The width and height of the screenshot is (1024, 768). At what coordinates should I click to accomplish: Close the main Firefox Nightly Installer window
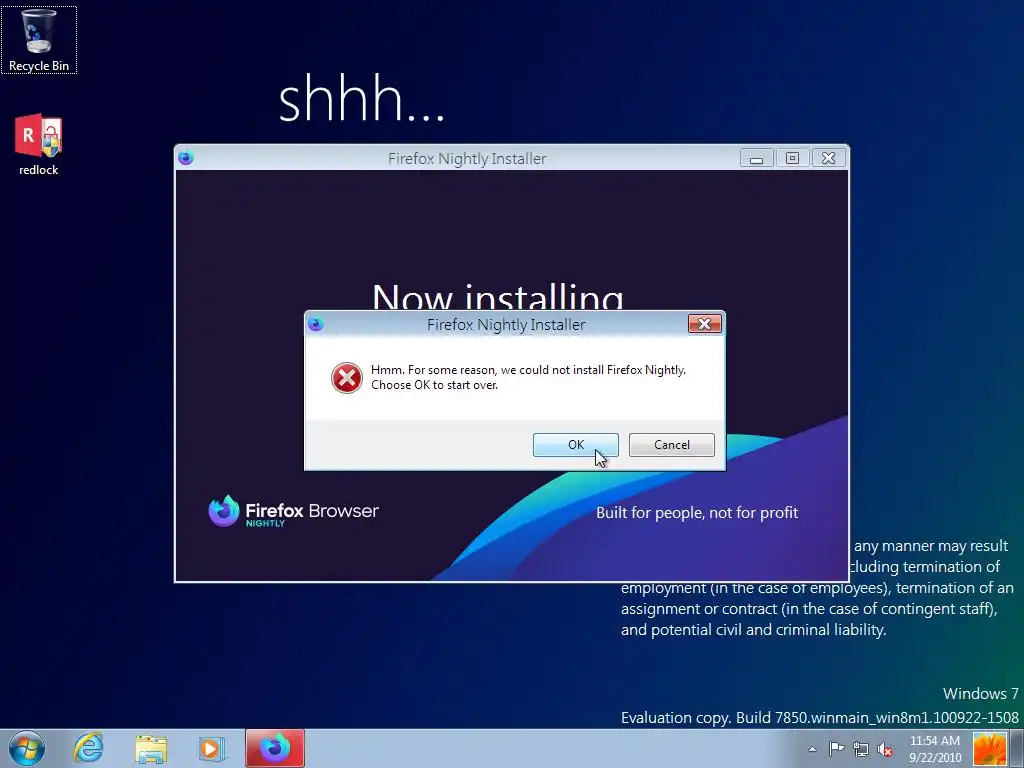[x=829, y=158]
